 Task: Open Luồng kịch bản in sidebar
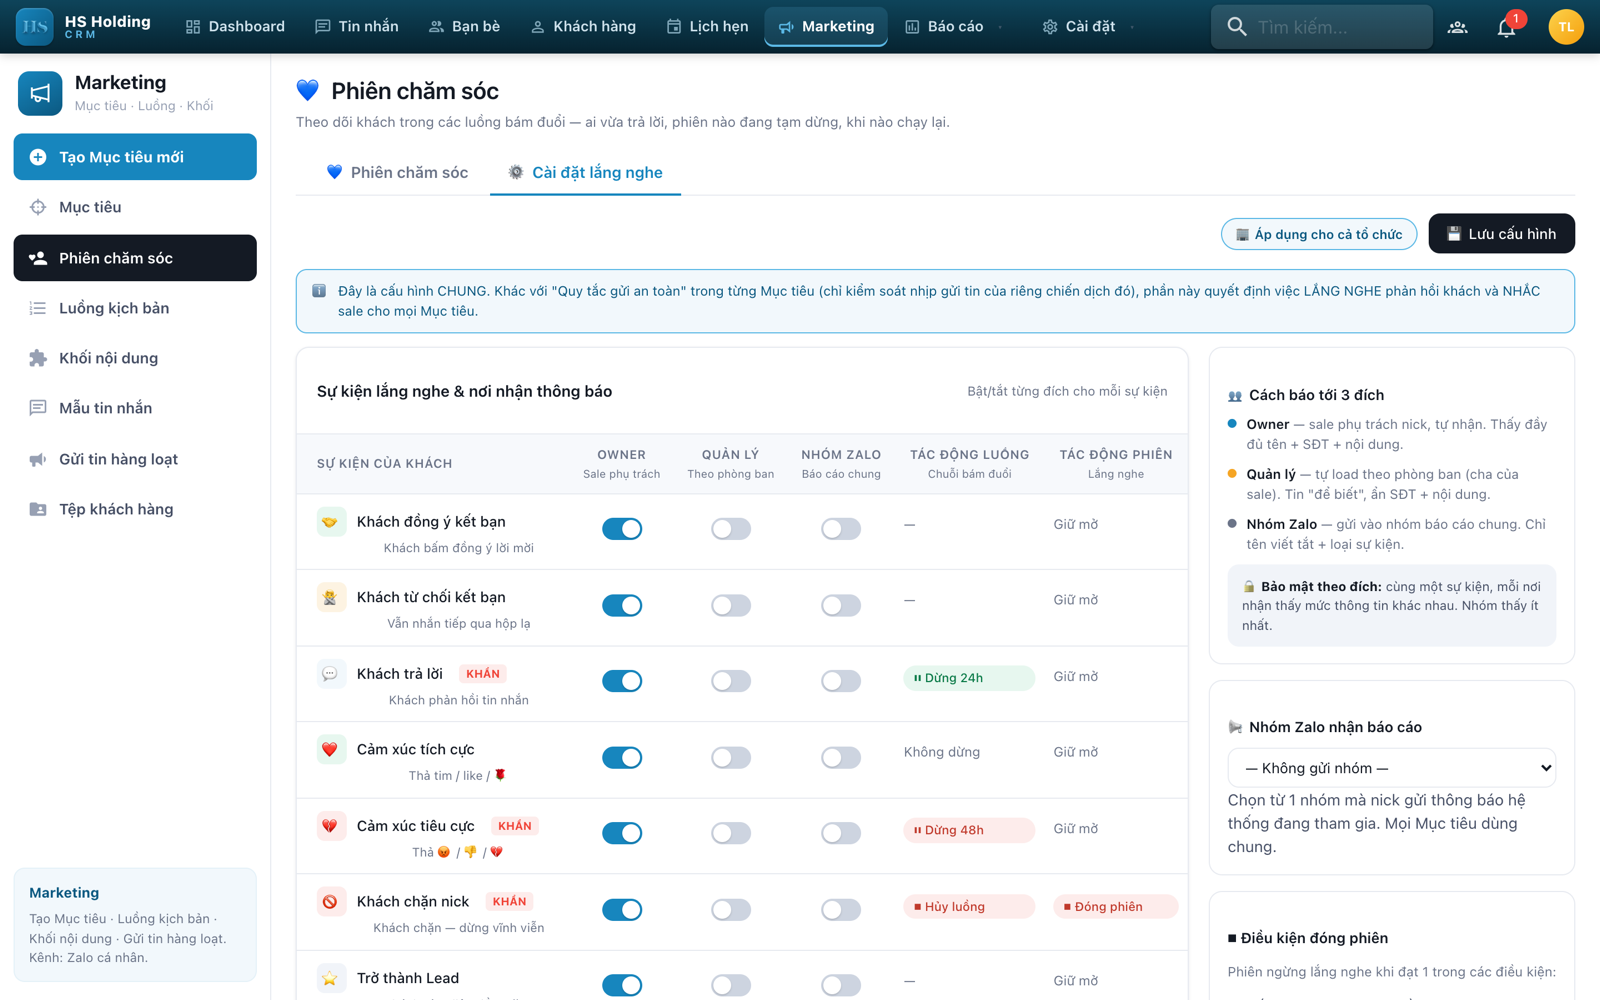[x=135, y=308]
